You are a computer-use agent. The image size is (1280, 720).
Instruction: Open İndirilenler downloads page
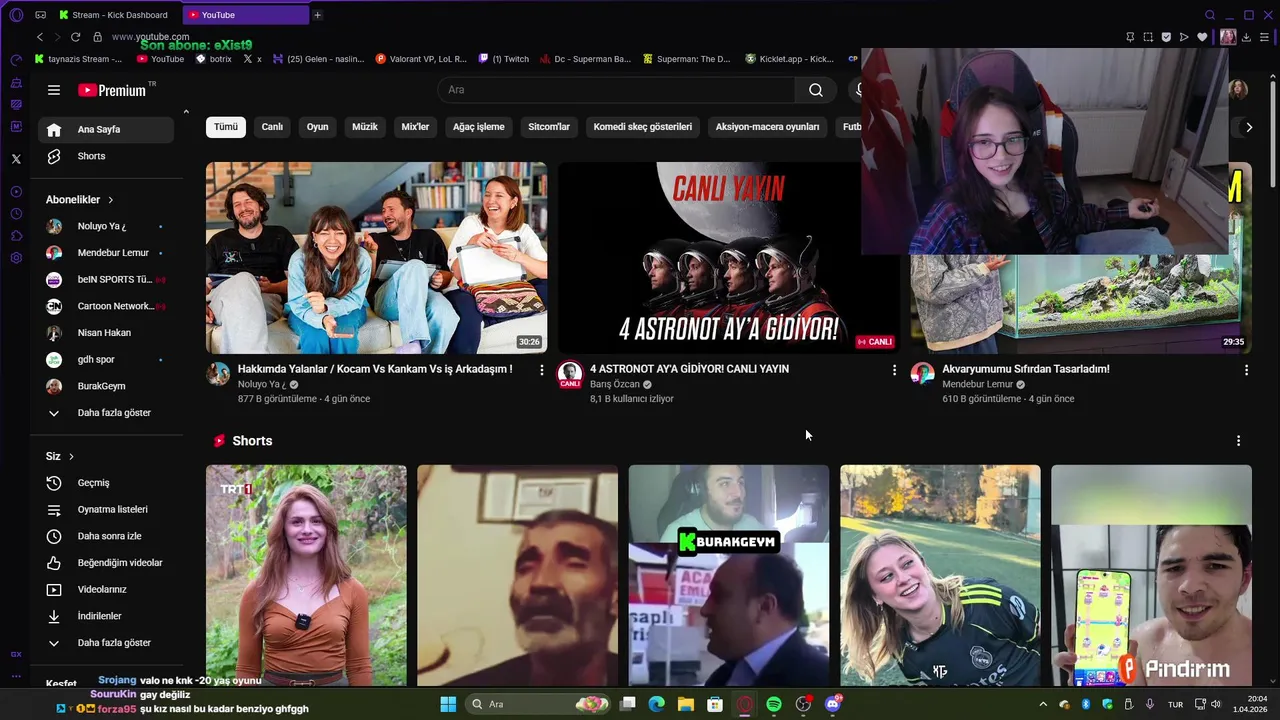[x=106, y=616]
